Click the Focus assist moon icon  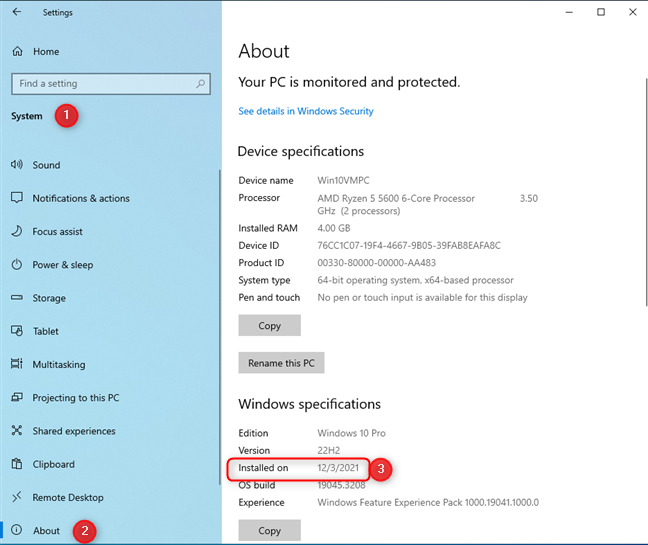(x=17, y=231)
